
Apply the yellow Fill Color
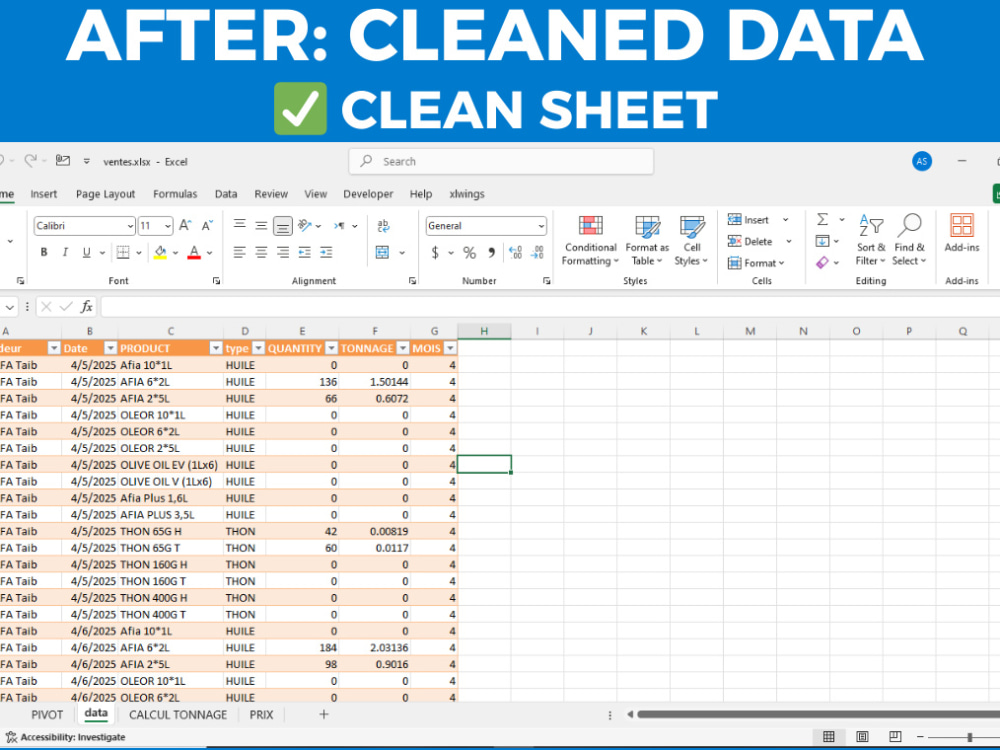pyautogui.click(x=160, y=253)
